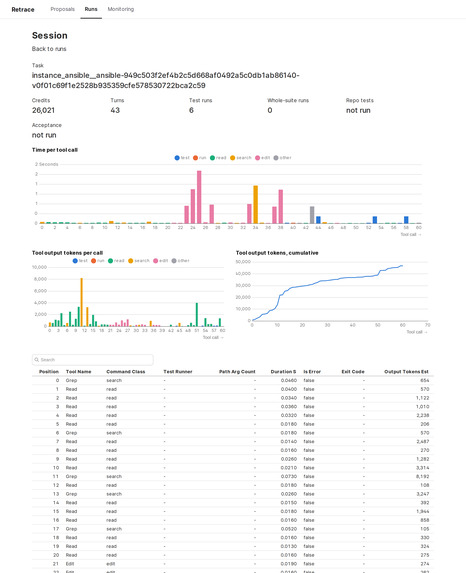The image size is (466, 573).
Task: Click the Credits value 26,021
Action: [43, 110]
